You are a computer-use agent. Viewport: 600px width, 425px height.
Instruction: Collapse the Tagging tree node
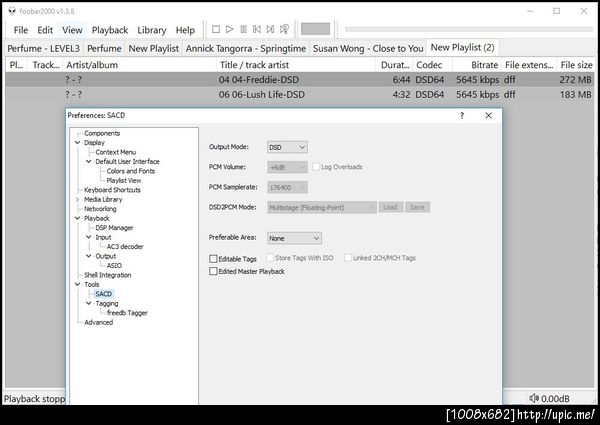pos(88,303)
